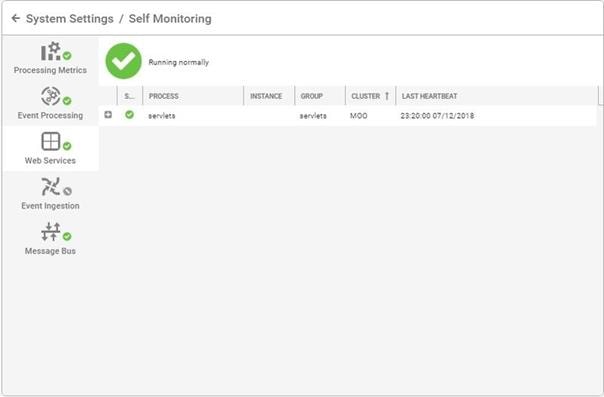Select the Processing Metrics label
Screen dimensions: 604x397
pos(50,70)
